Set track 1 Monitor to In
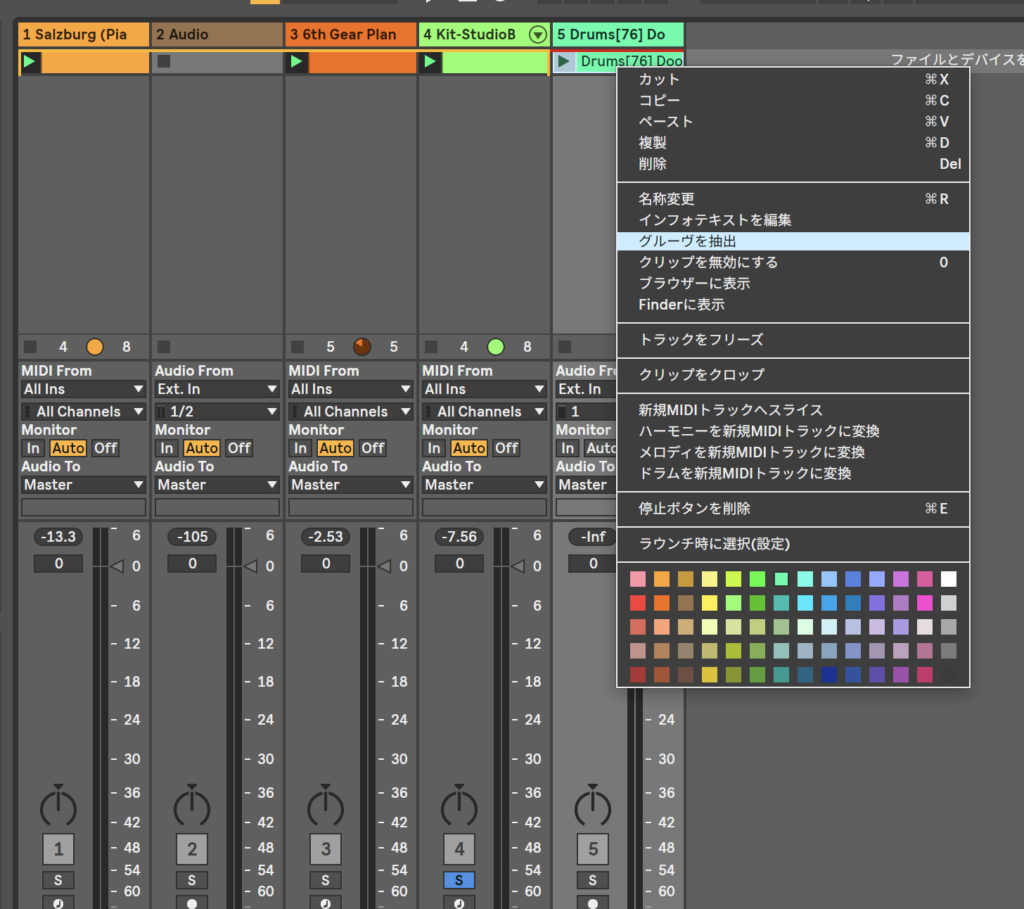This screenshot has height=909, width=1024. click(34, 448)
